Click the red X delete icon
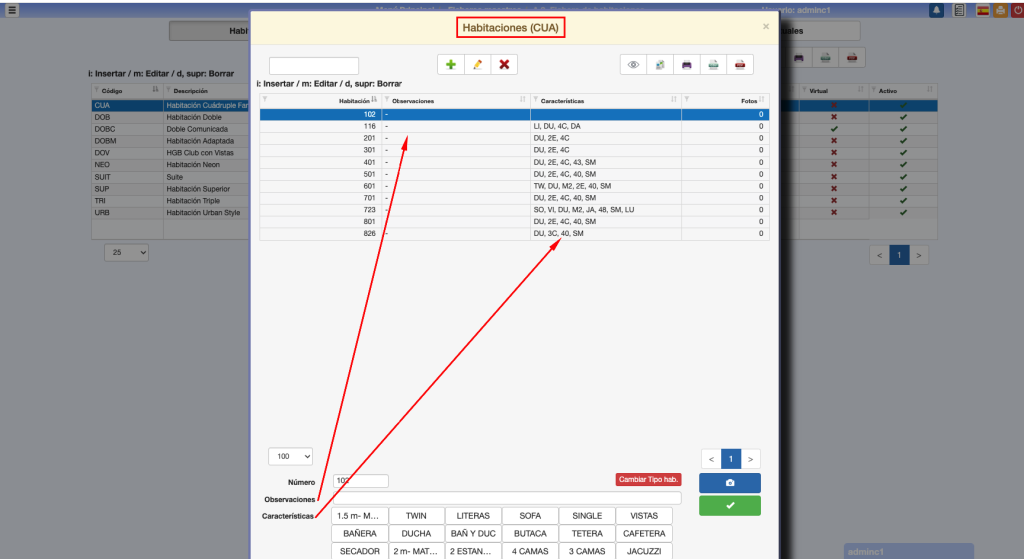This screenshot has height=559, width=1024. 504,65
